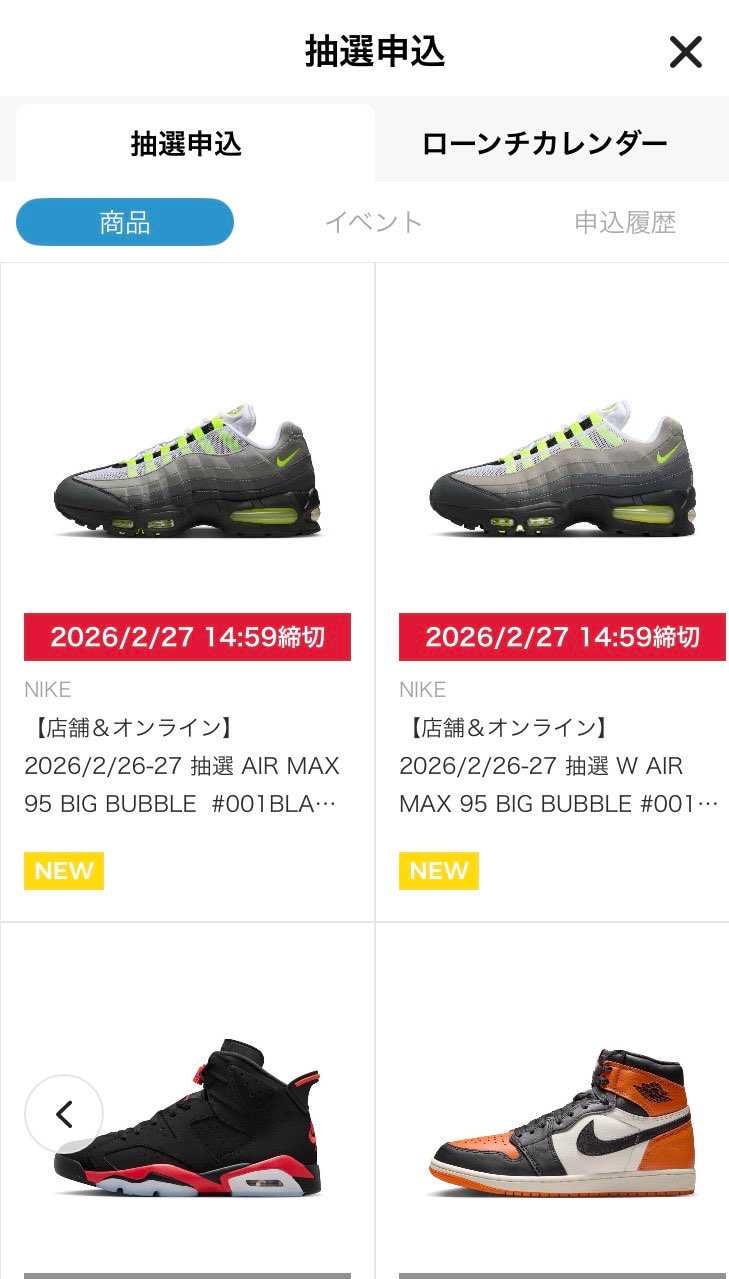Screen dimensions: 729x1279
Task: Open the 抽選 AIR MAX 95 BIG BUBBLE #001BLA title
Action: 182,766
